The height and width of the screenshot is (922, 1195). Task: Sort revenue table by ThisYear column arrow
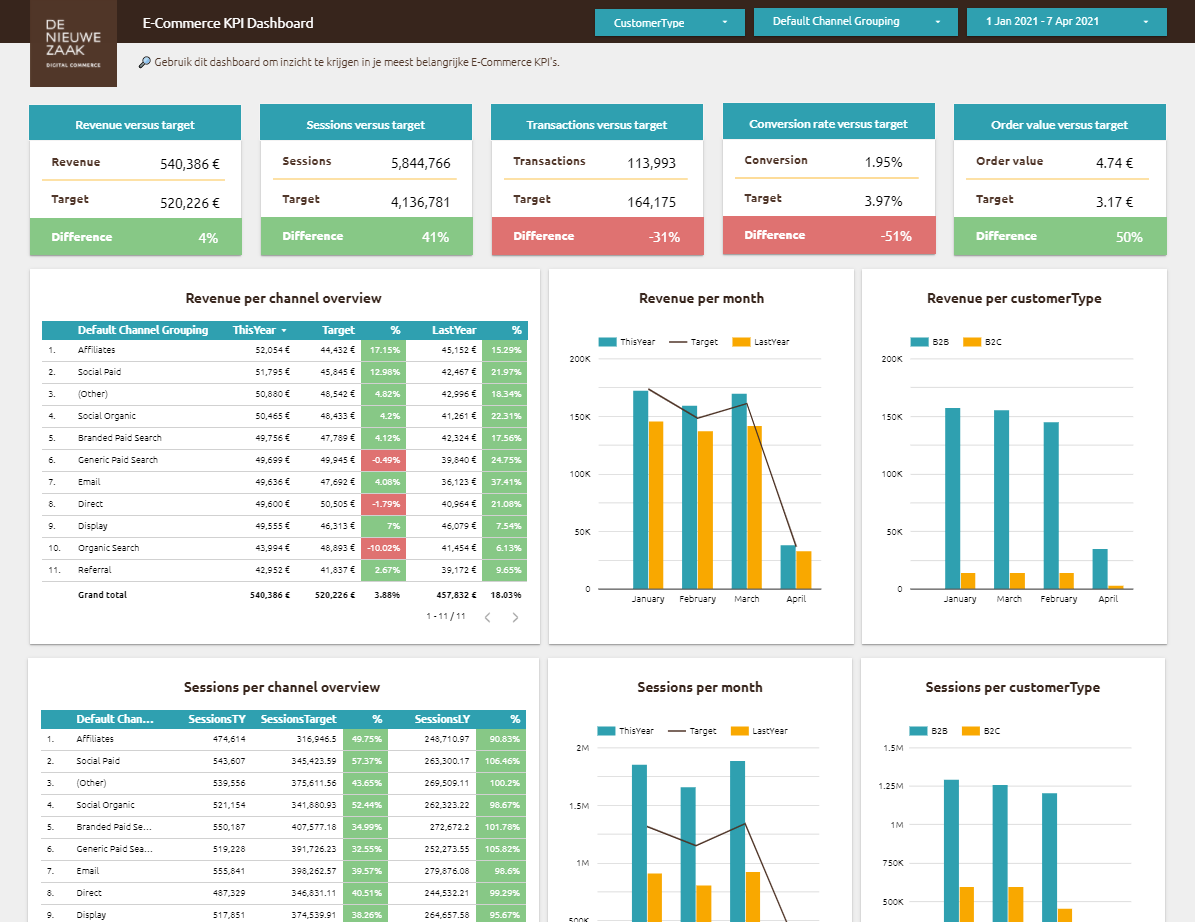point(284,331)
